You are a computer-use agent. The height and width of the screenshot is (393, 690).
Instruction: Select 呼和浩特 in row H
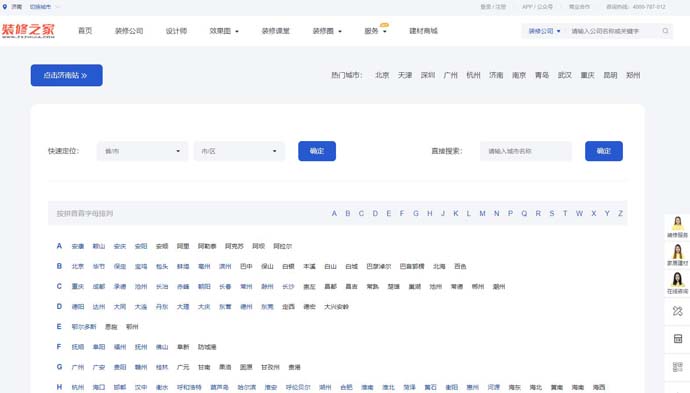click(189, 387)
